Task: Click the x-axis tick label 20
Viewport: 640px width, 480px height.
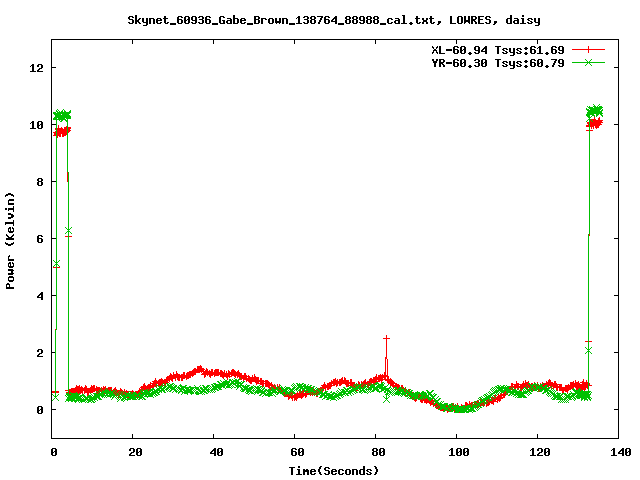Action: 135,452
